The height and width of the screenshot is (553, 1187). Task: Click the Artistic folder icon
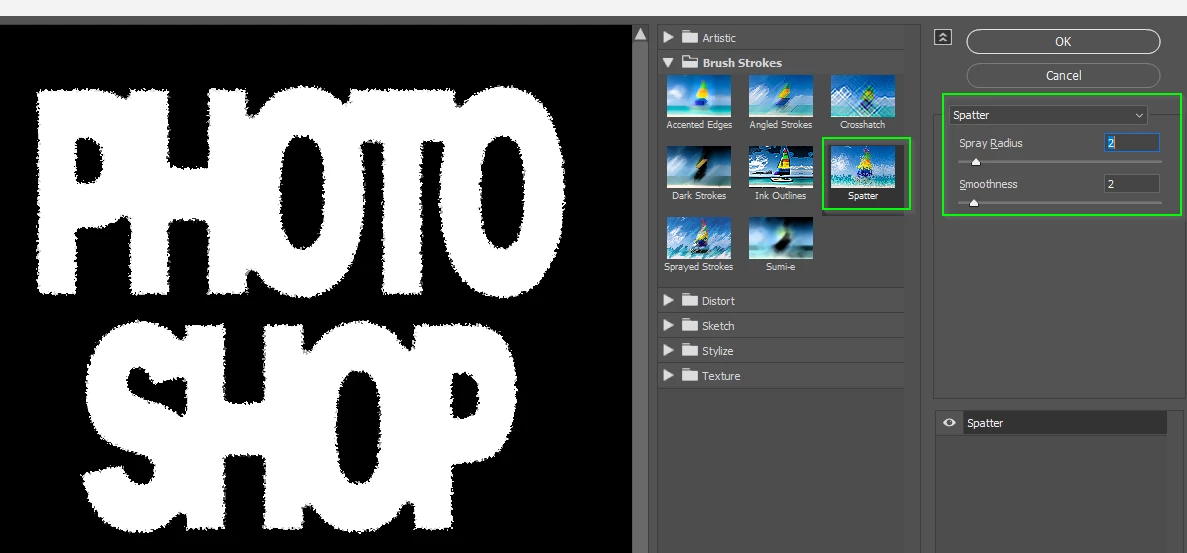(689, 37)
